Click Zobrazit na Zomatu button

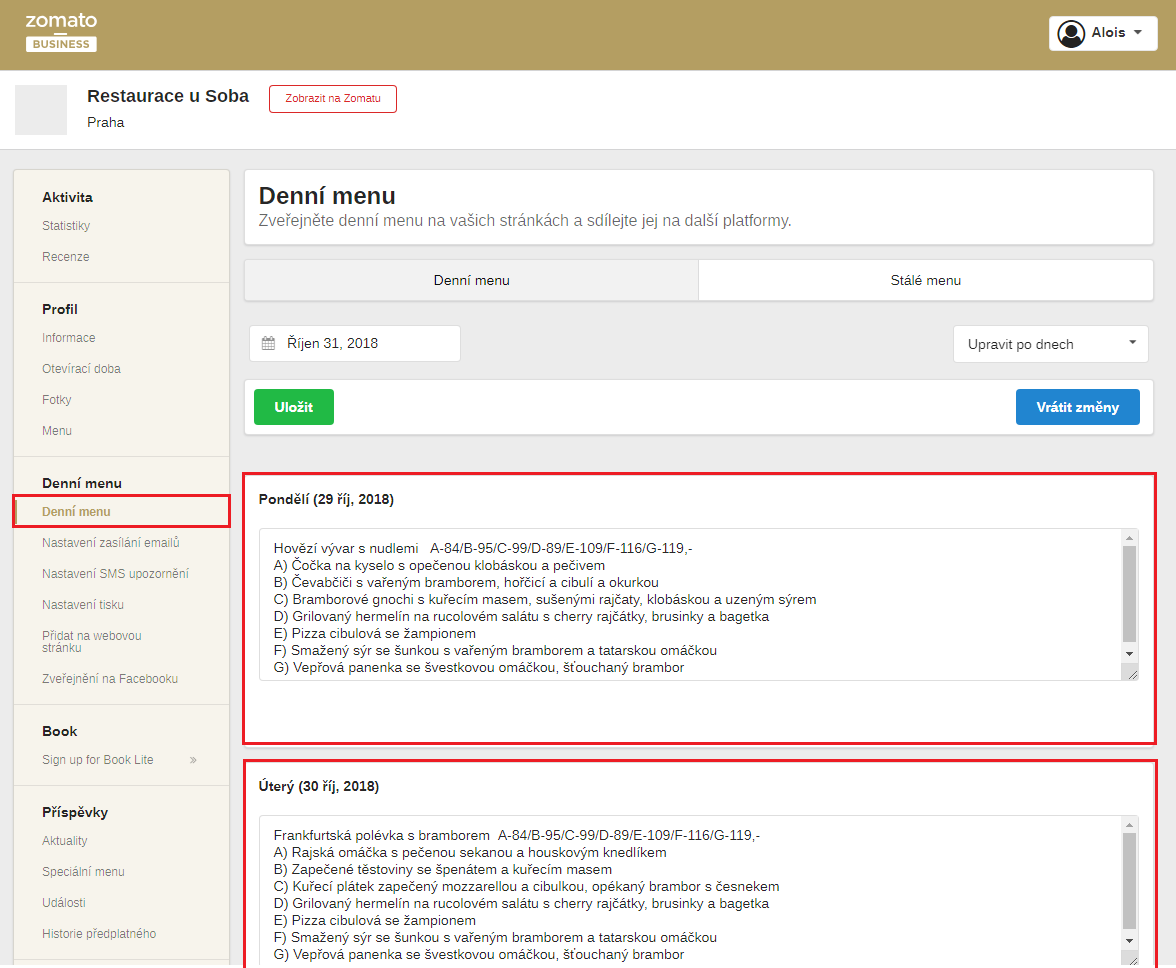332,99
